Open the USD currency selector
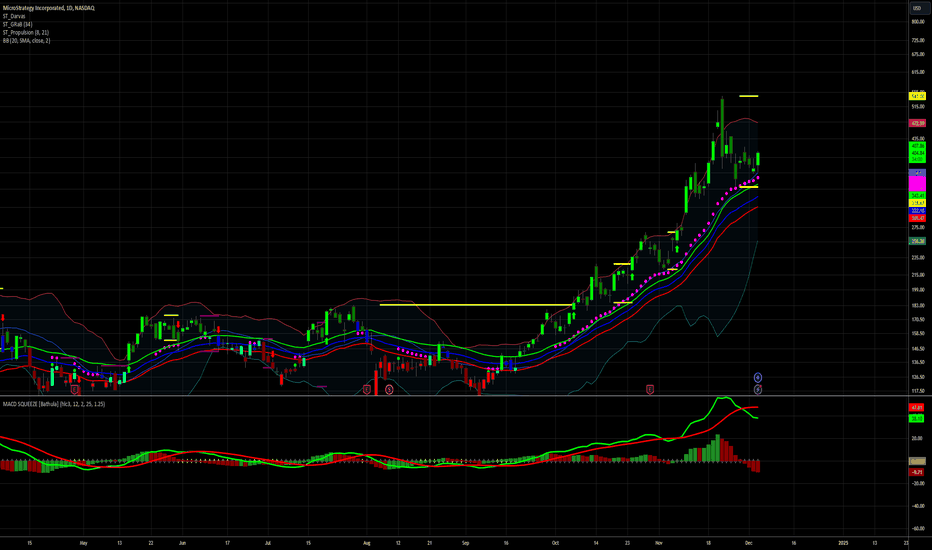 coord(915,8)
